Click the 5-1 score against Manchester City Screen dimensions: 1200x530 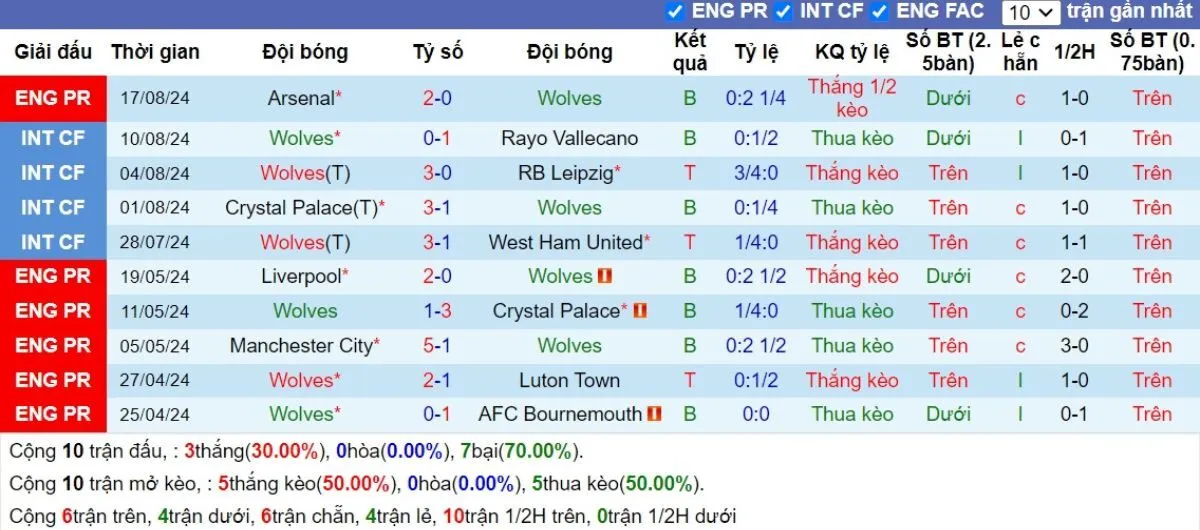(437, 346)
